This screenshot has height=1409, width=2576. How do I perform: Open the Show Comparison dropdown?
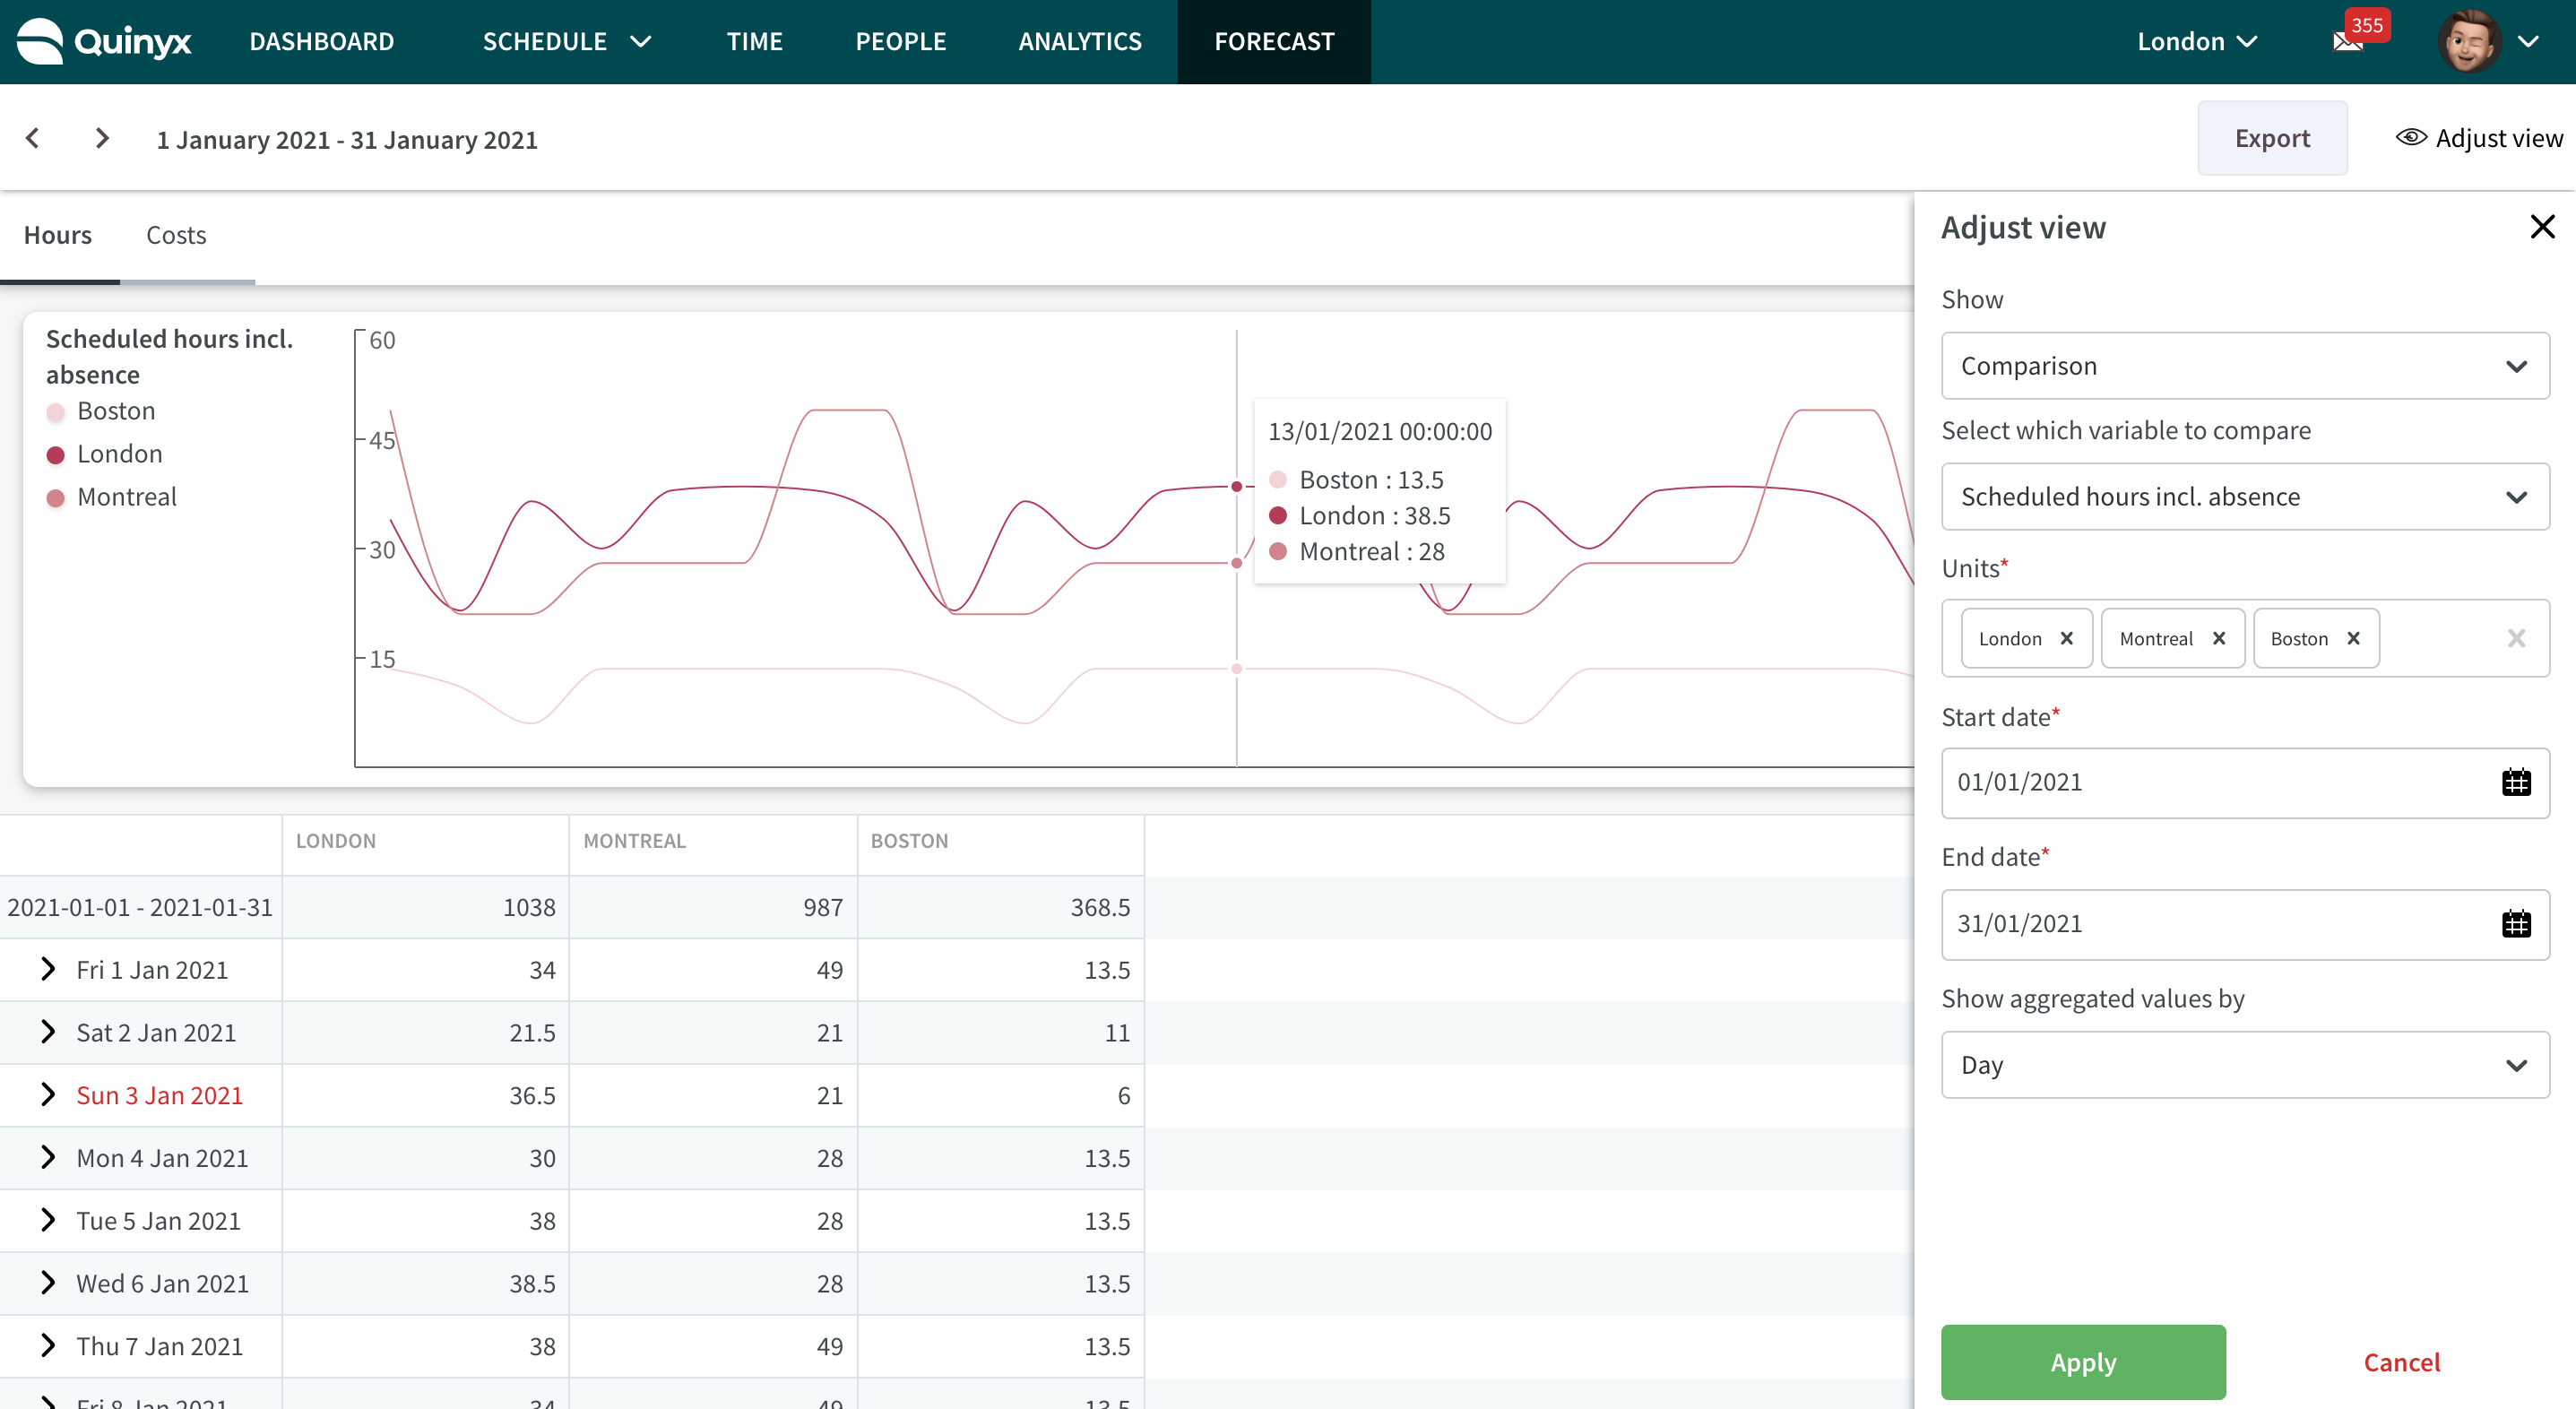[x=2245, y=366]
